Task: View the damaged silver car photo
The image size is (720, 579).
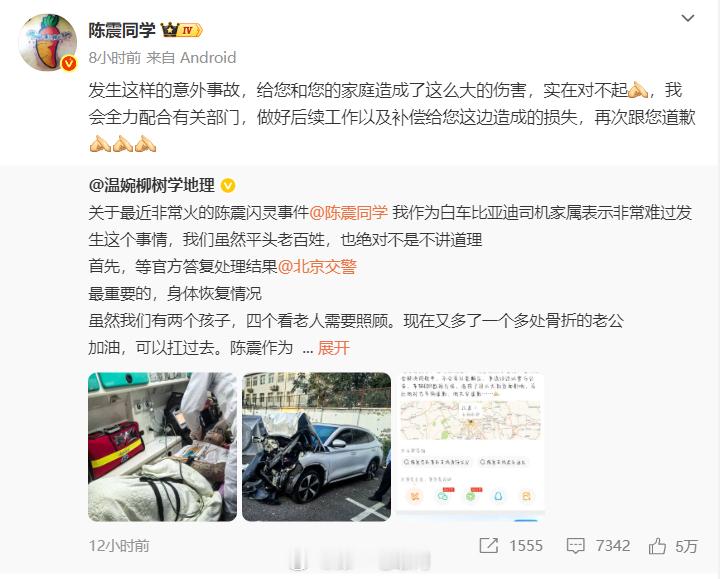Action: point(316,447)
